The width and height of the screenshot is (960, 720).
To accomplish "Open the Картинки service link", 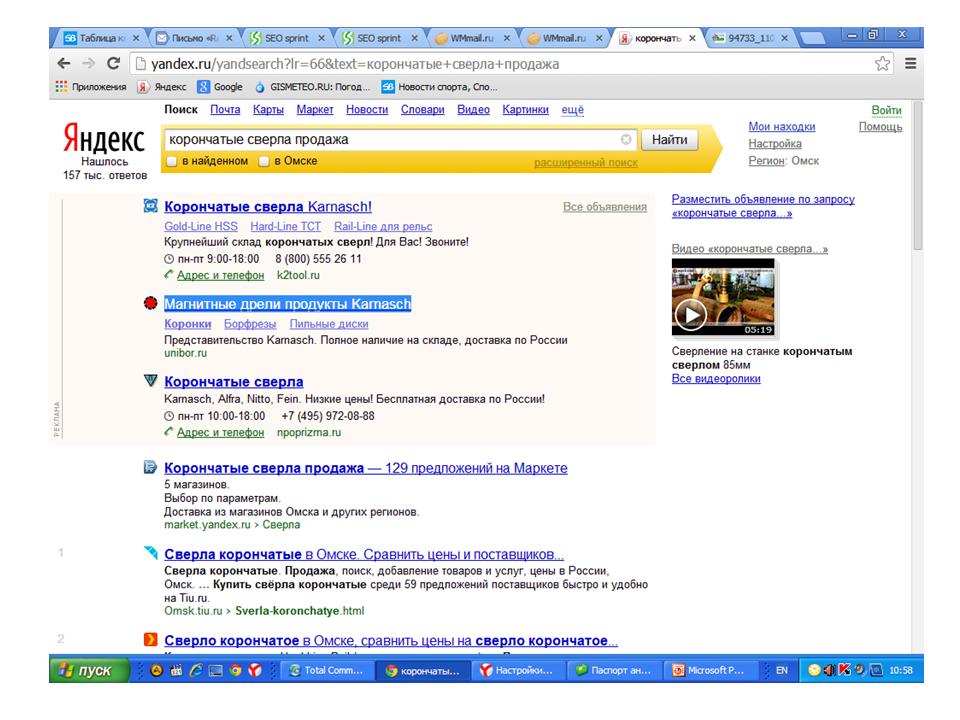I will click(x=525, y=110).
